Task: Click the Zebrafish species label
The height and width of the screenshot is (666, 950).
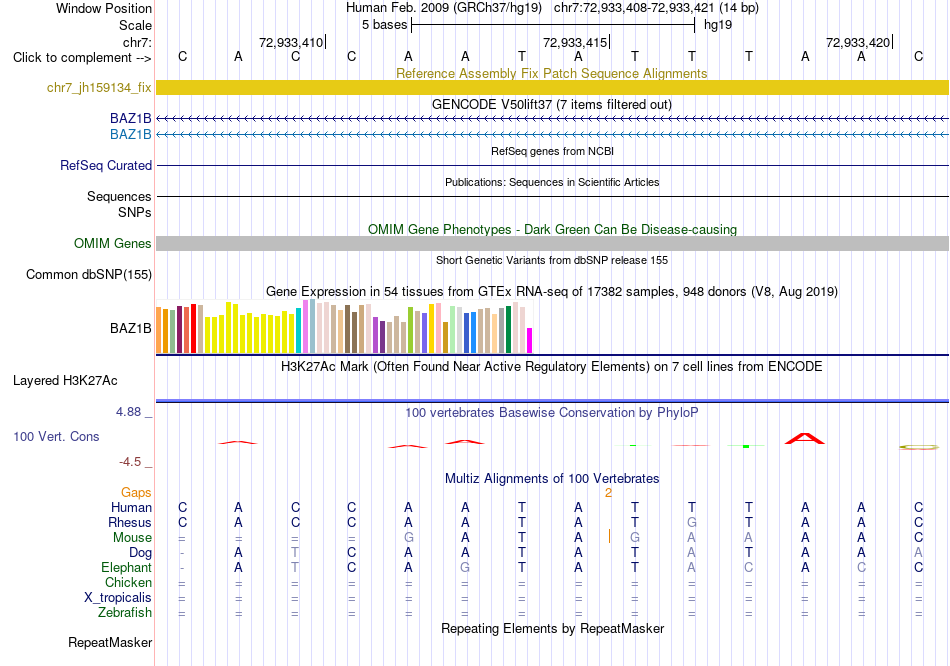Action: [x=125, y=613]
